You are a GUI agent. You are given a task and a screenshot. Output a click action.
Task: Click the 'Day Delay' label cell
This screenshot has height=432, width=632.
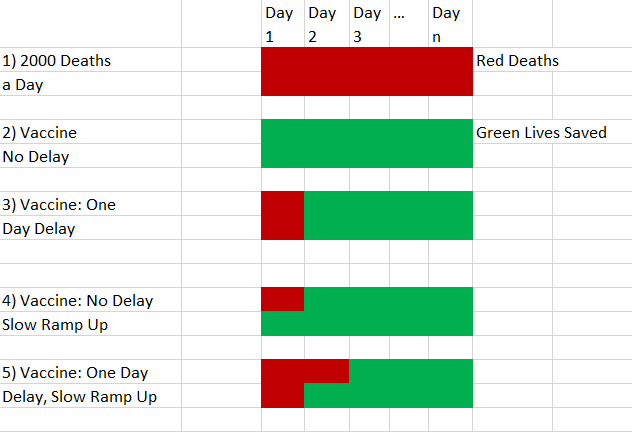pos(91,228)
